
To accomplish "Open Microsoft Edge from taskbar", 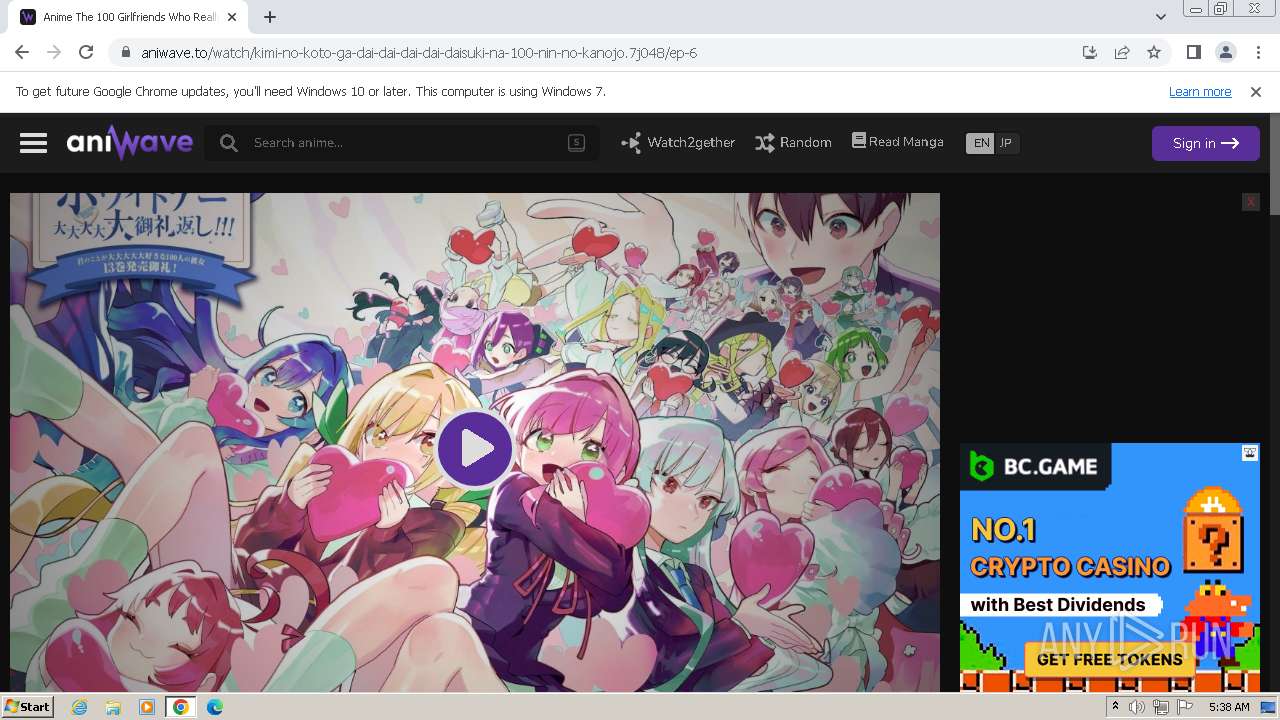I will click(x=215, y=707).
